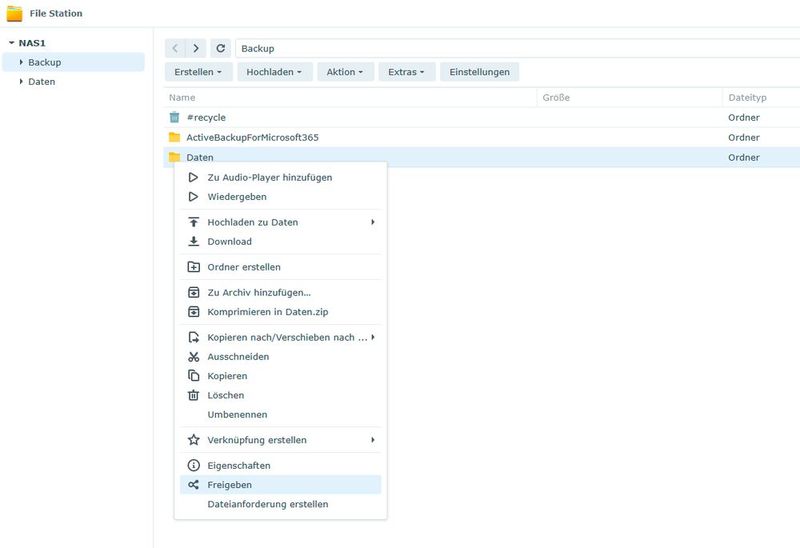Open Eigenschaften from context menu
800x548 pixels.
(x=281, y=465)
